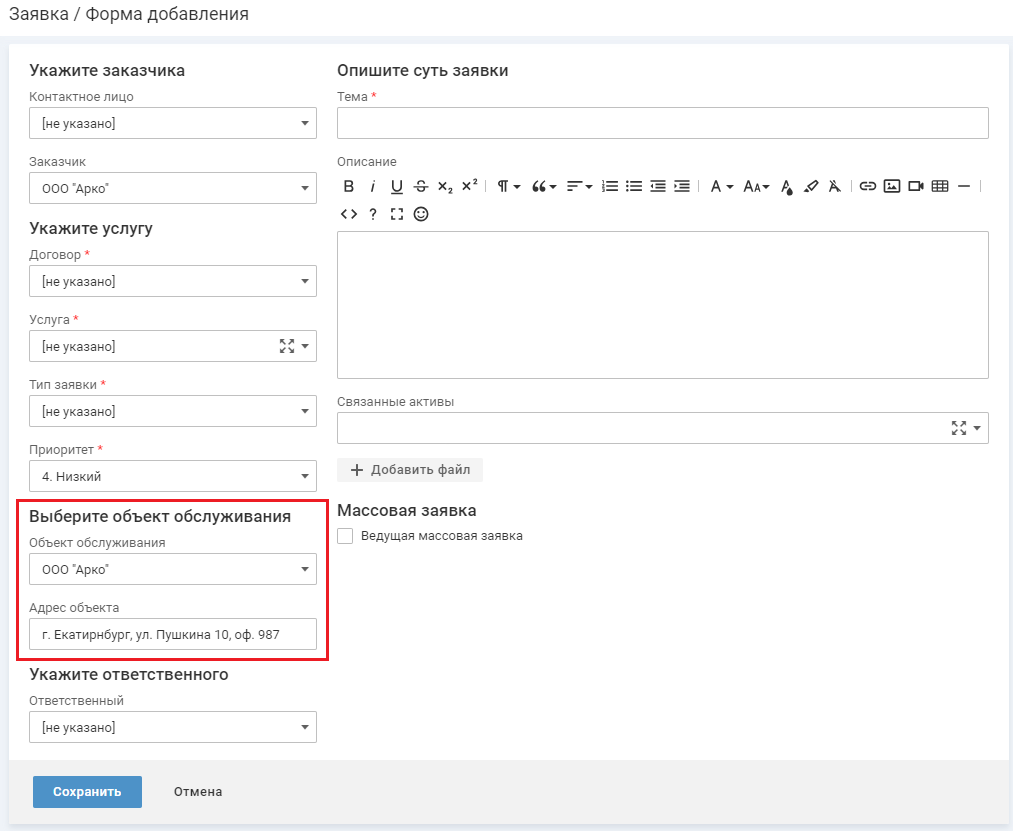Expand the Тип заявки dropdown
Viewport: 1013px width, 831px height.
pyautogui.click(x=173, y=411)
